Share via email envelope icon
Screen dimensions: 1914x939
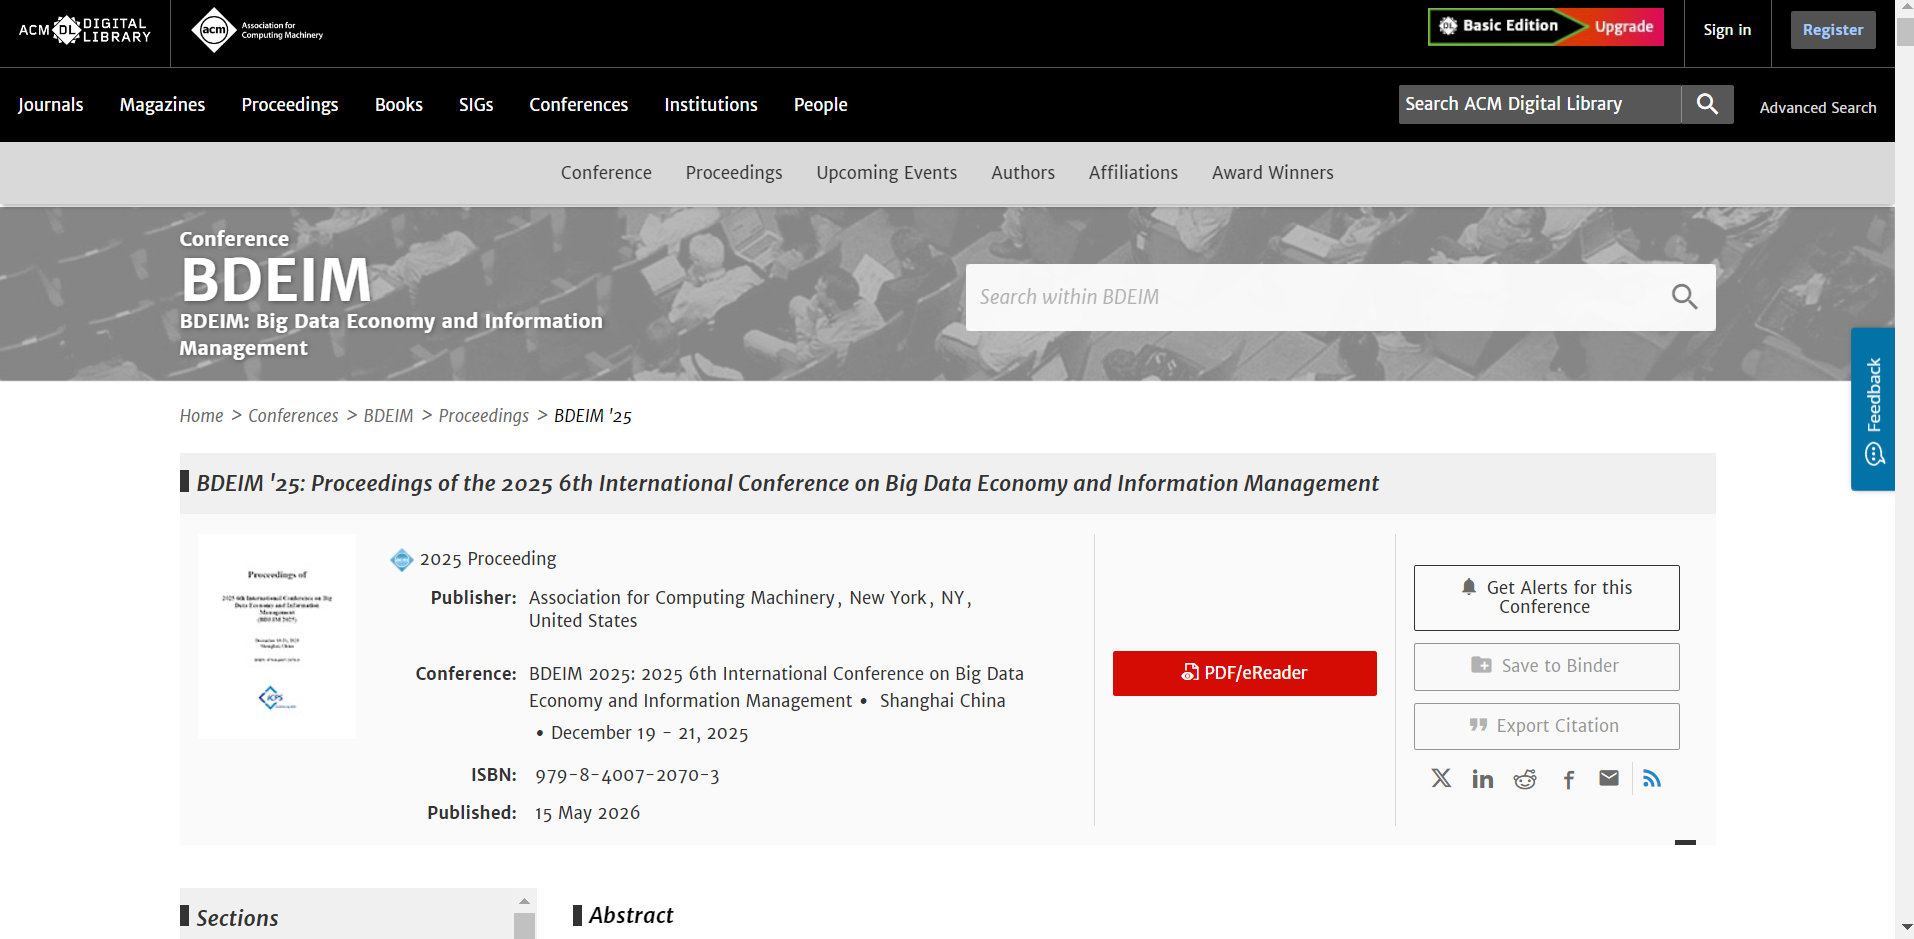point(1609,778)
